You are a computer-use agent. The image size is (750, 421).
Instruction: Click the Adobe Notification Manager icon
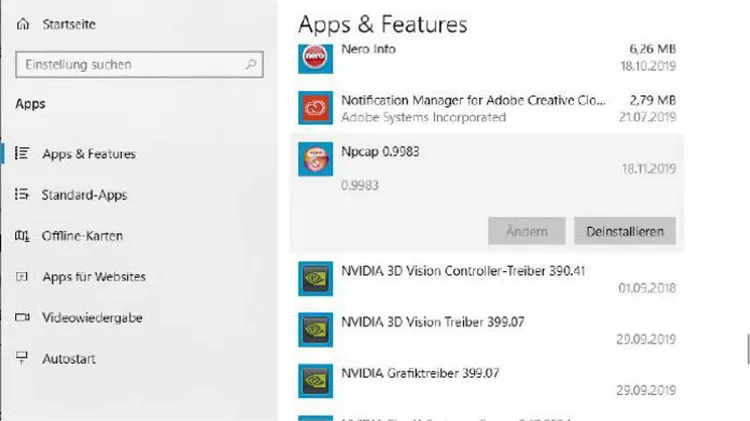point(315,108)
